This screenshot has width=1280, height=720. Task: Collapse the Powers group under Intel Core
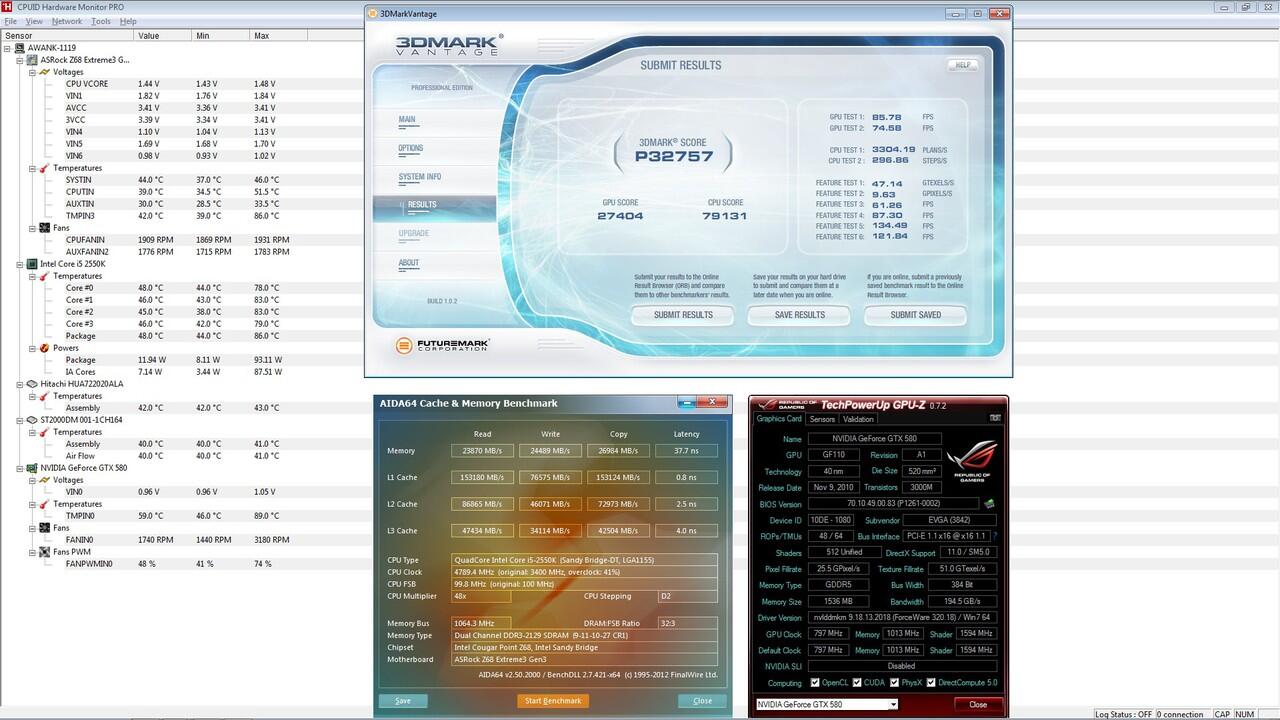[x=32, y=348]
